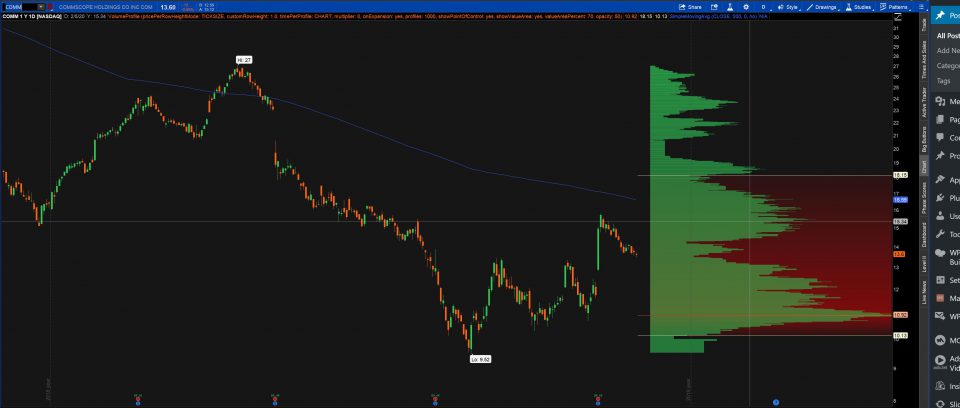Switch to Times And Sales sidebar tab
960x408 pixels.
pos(924,61)
